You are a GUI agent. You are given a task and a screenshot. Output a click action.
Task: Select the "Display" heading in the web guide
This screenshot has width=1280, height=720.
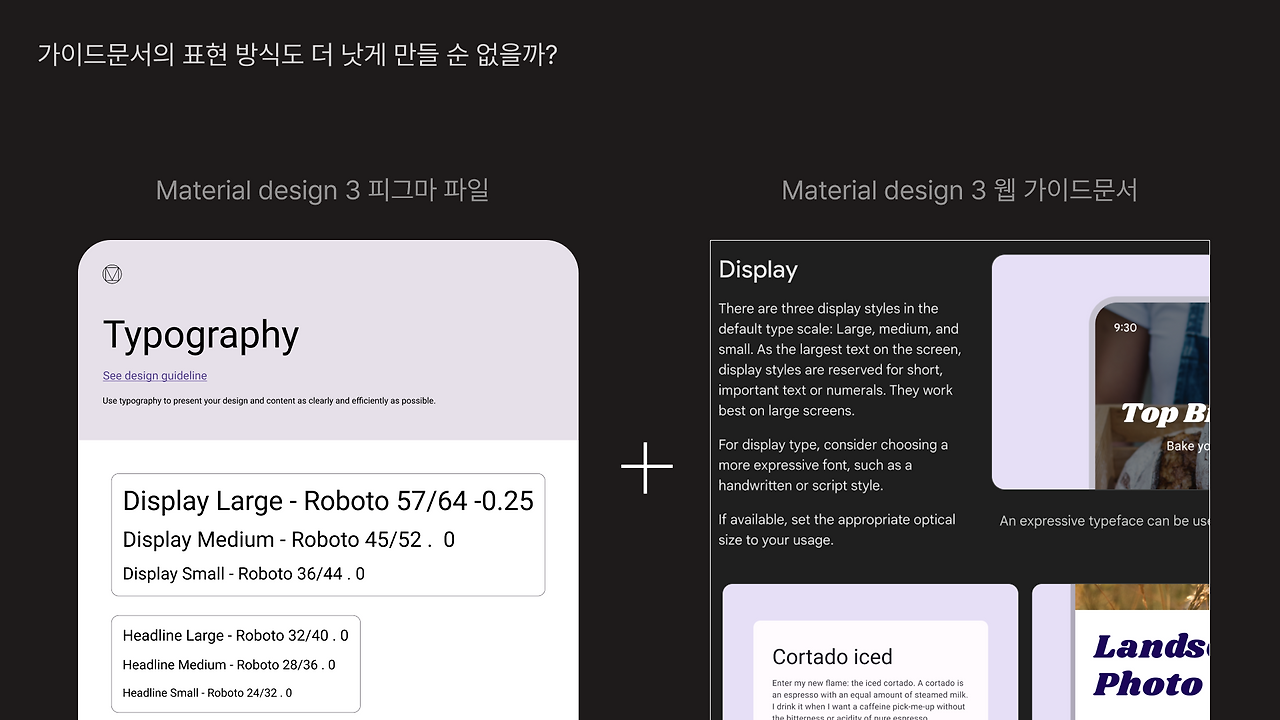click(758, 270)
